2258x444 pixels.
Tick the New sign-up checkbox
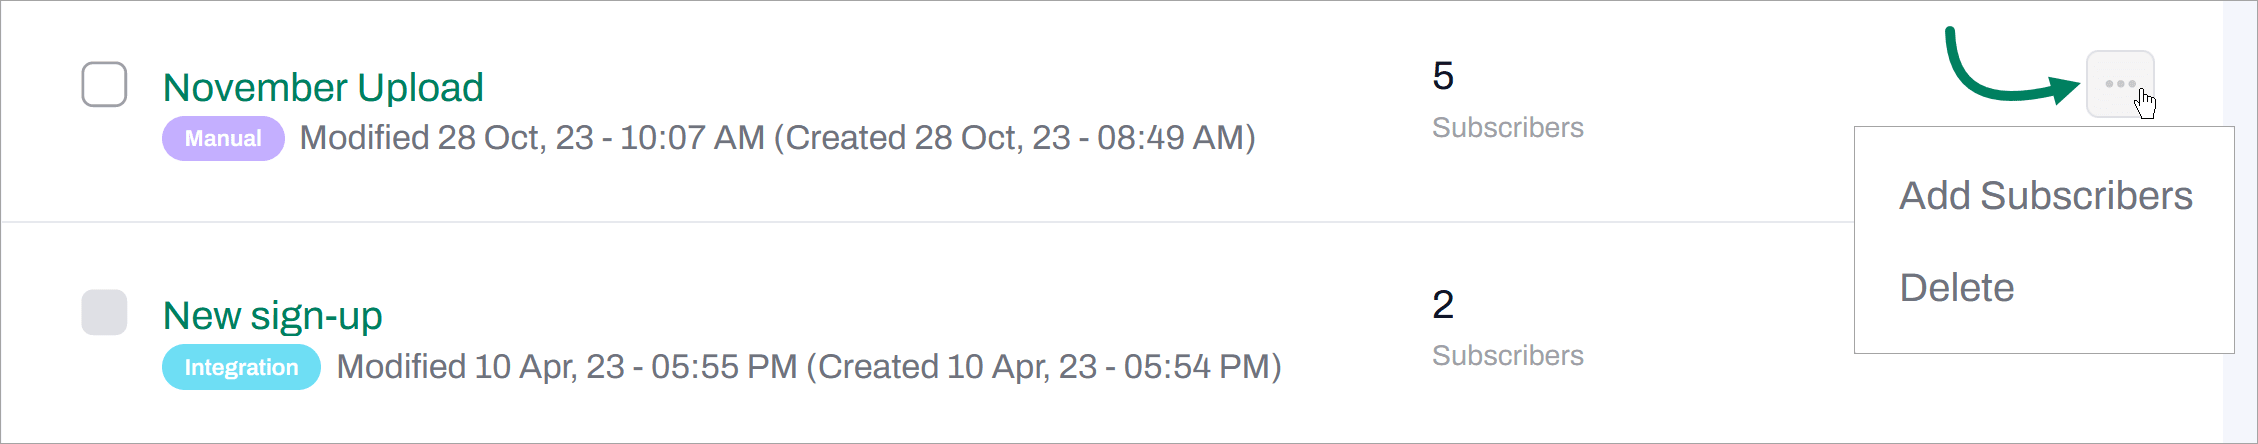(104, 312)
